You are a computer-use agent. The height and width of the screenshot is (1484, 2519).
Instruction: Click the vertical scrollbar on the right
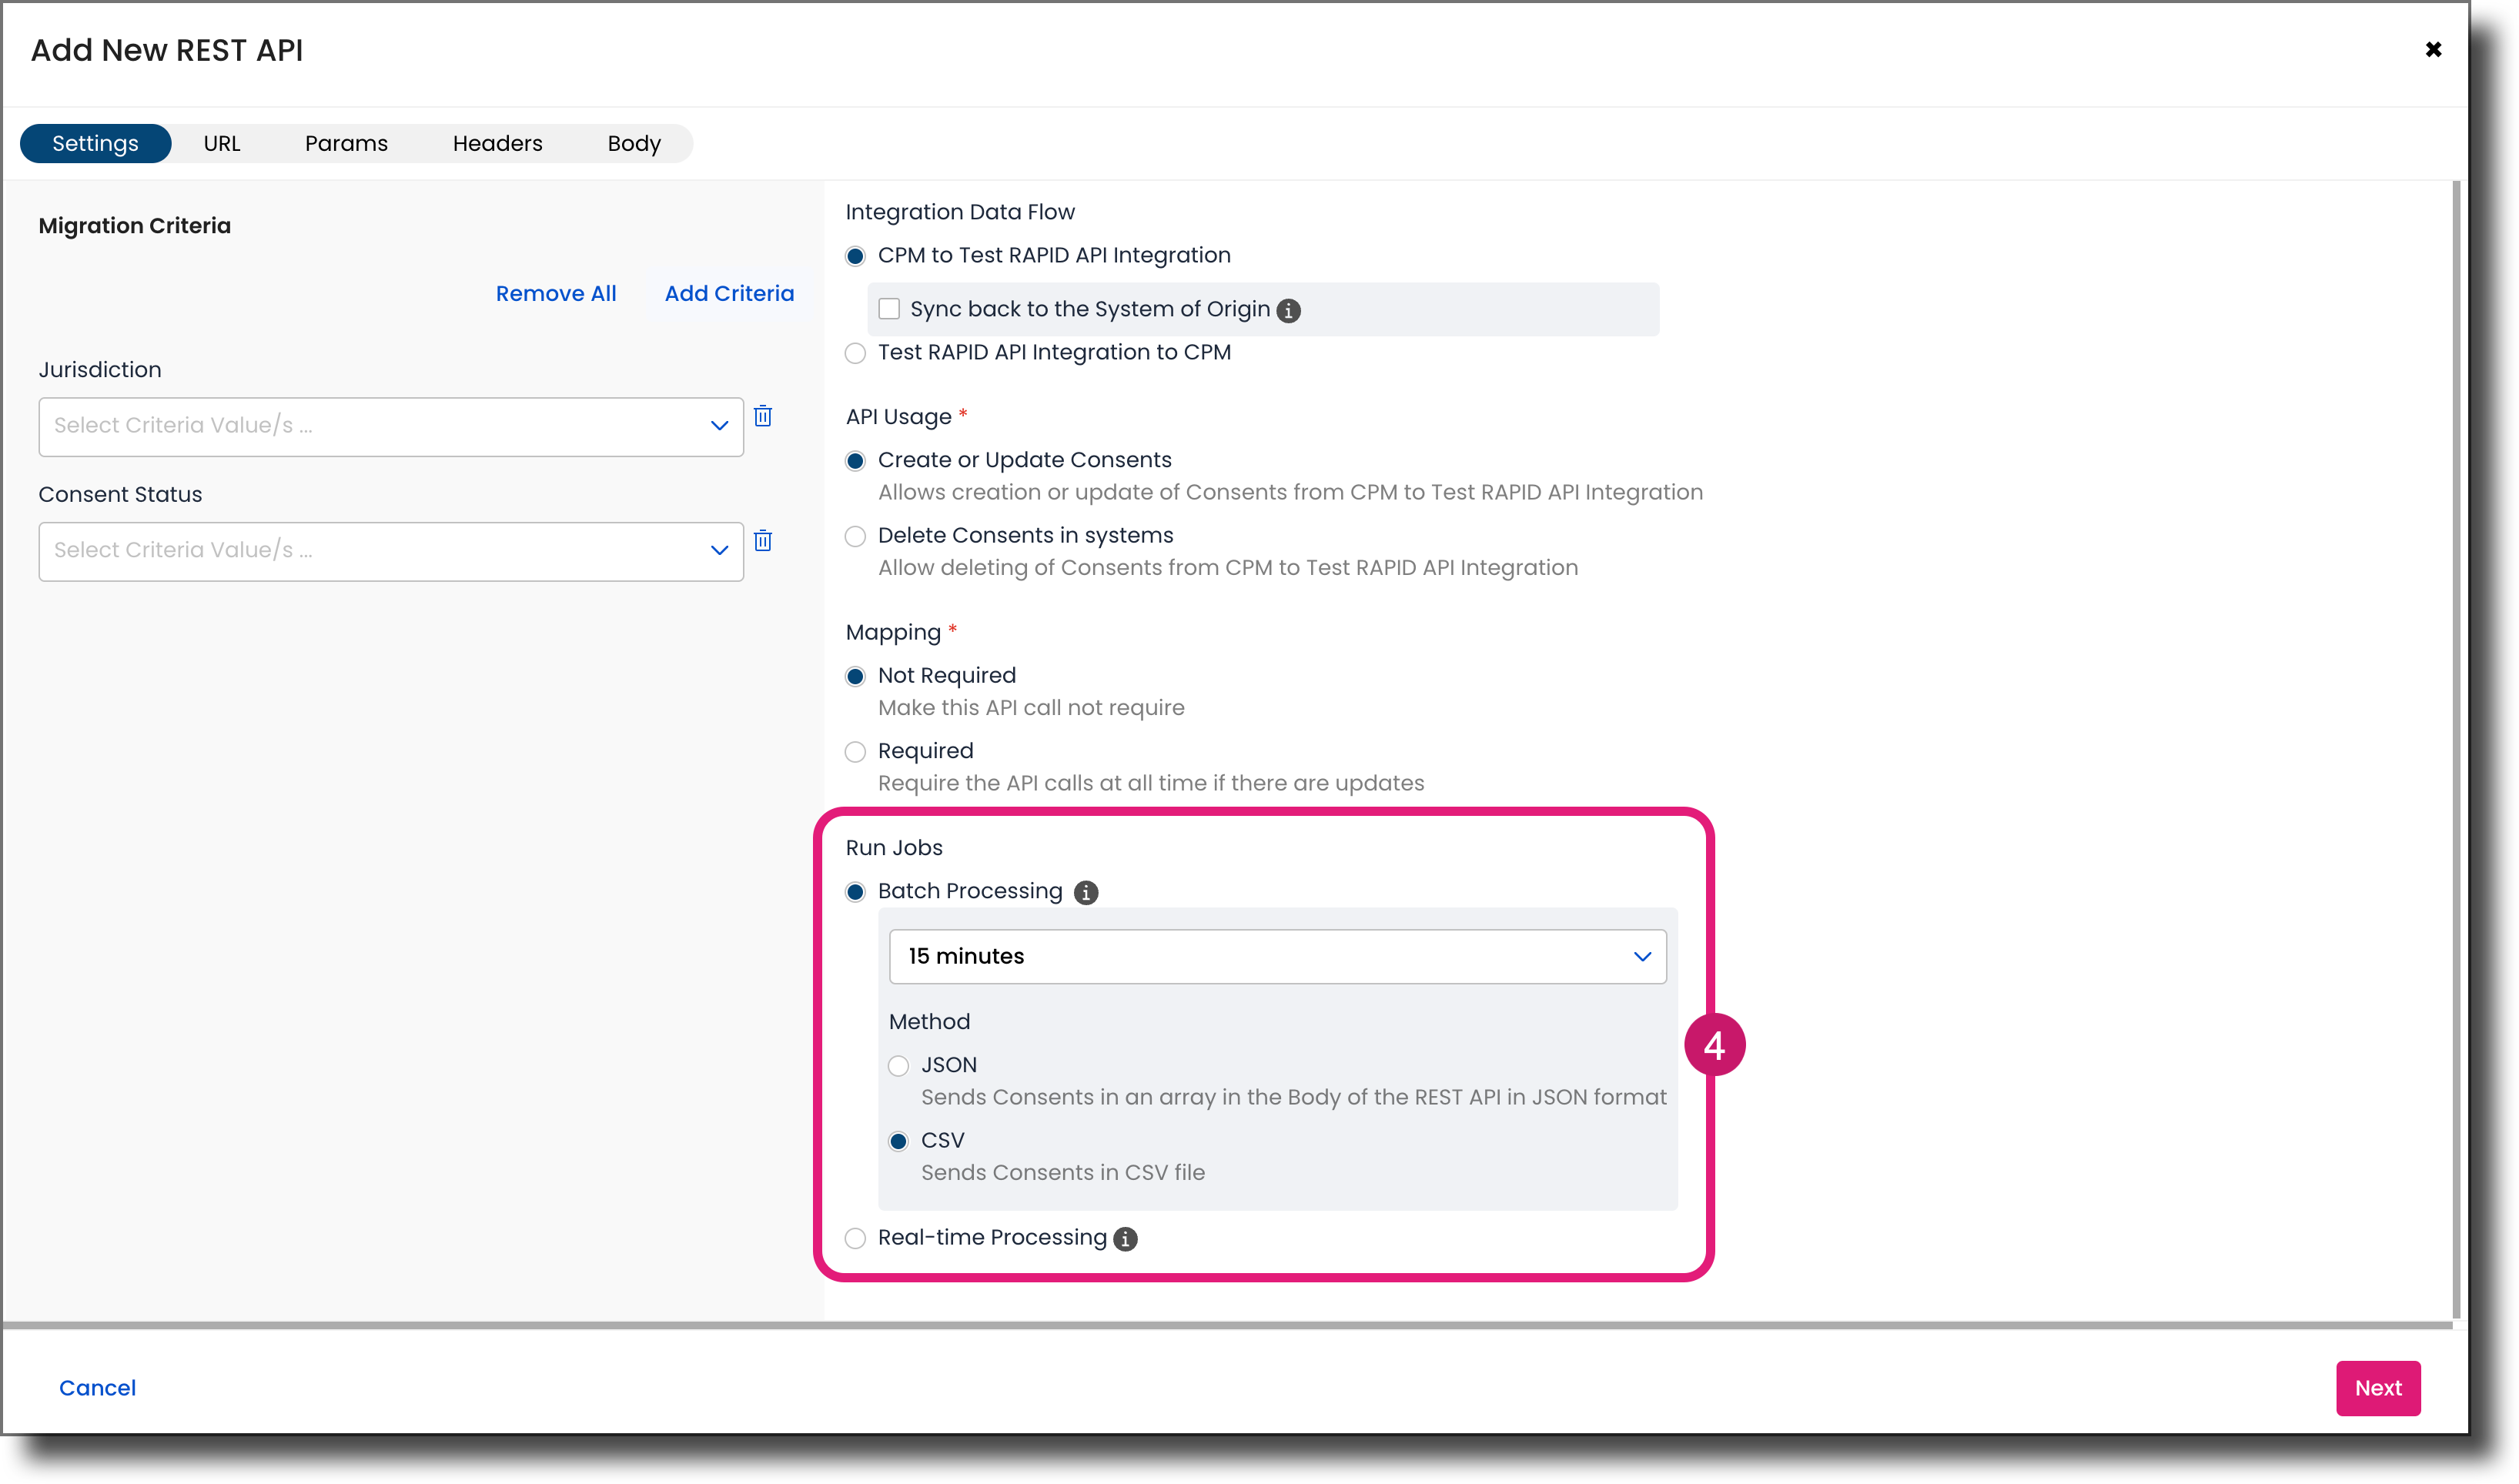tap(2456, 750)
